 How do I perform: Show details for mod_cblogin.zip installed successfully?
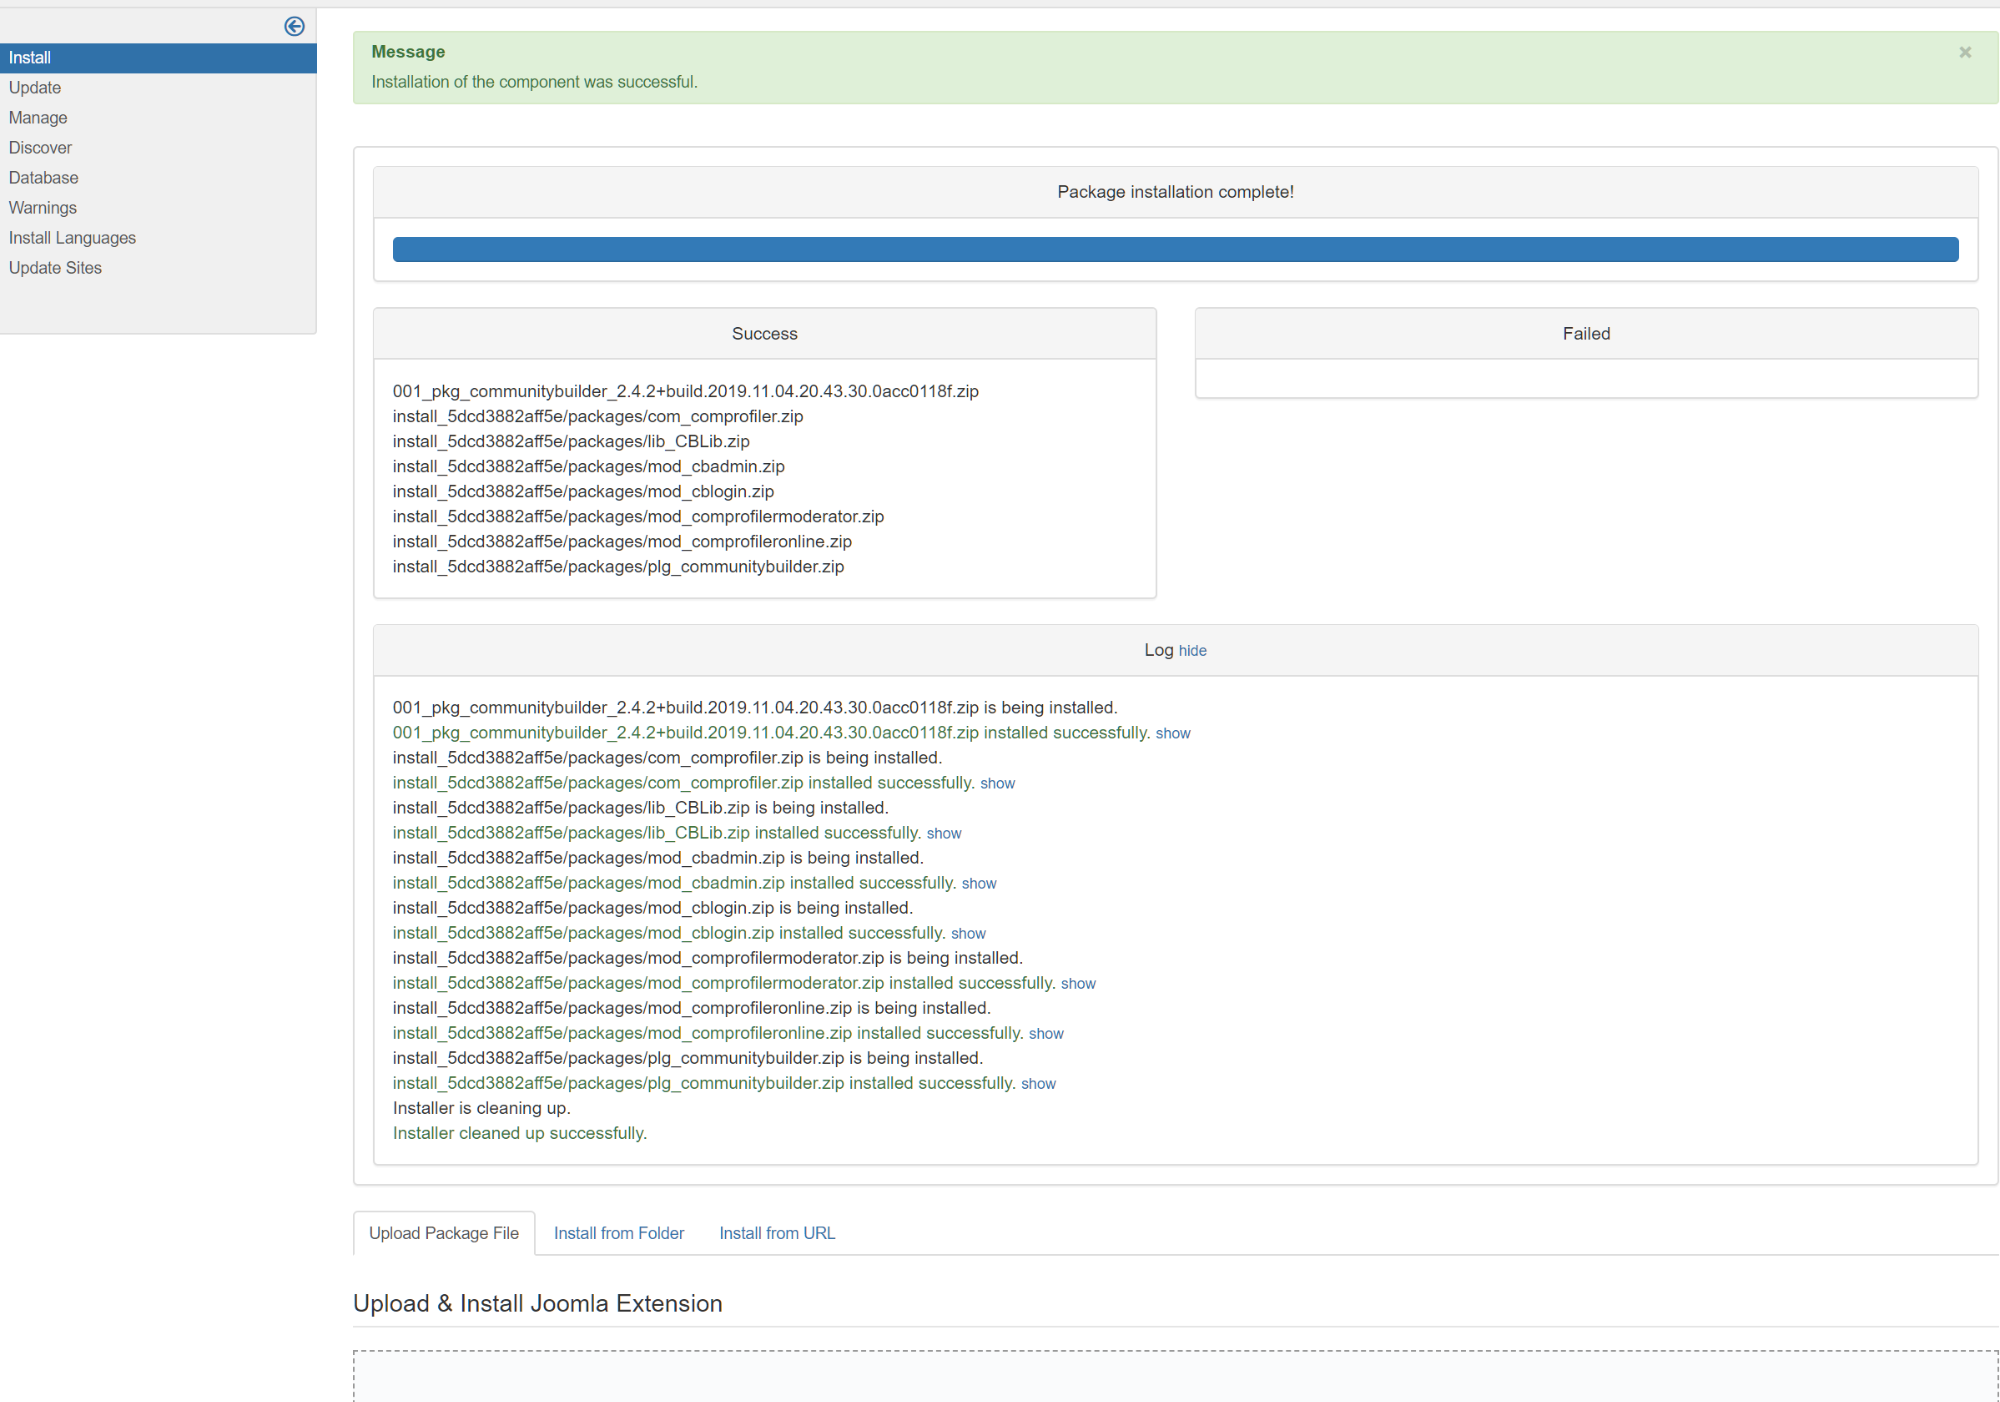(x=968, y=934)
